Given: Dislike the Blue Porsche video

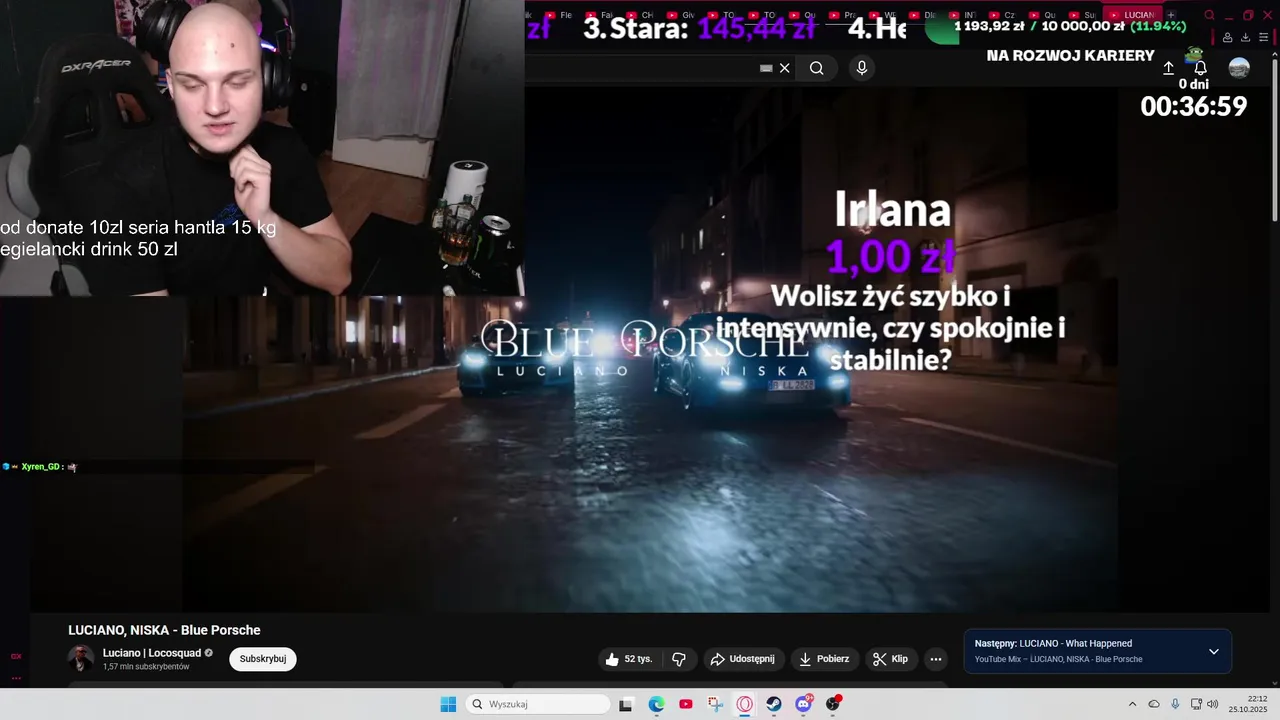Looking at the screenshot, I should coord(679,659).
